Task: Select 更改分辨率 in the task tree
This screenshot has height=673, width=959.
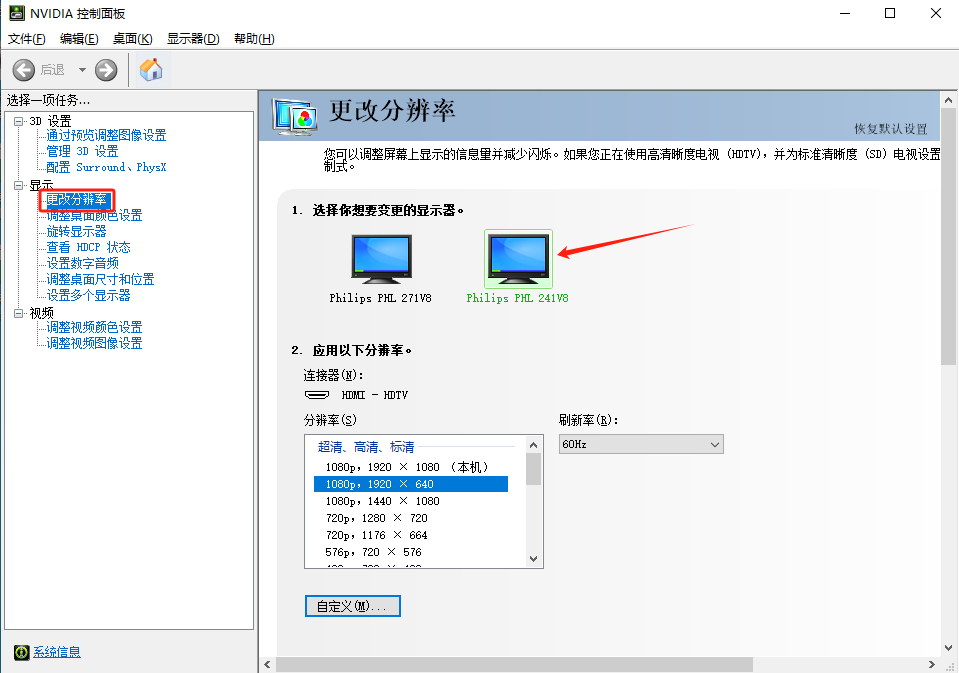Action: click(76, 199)
